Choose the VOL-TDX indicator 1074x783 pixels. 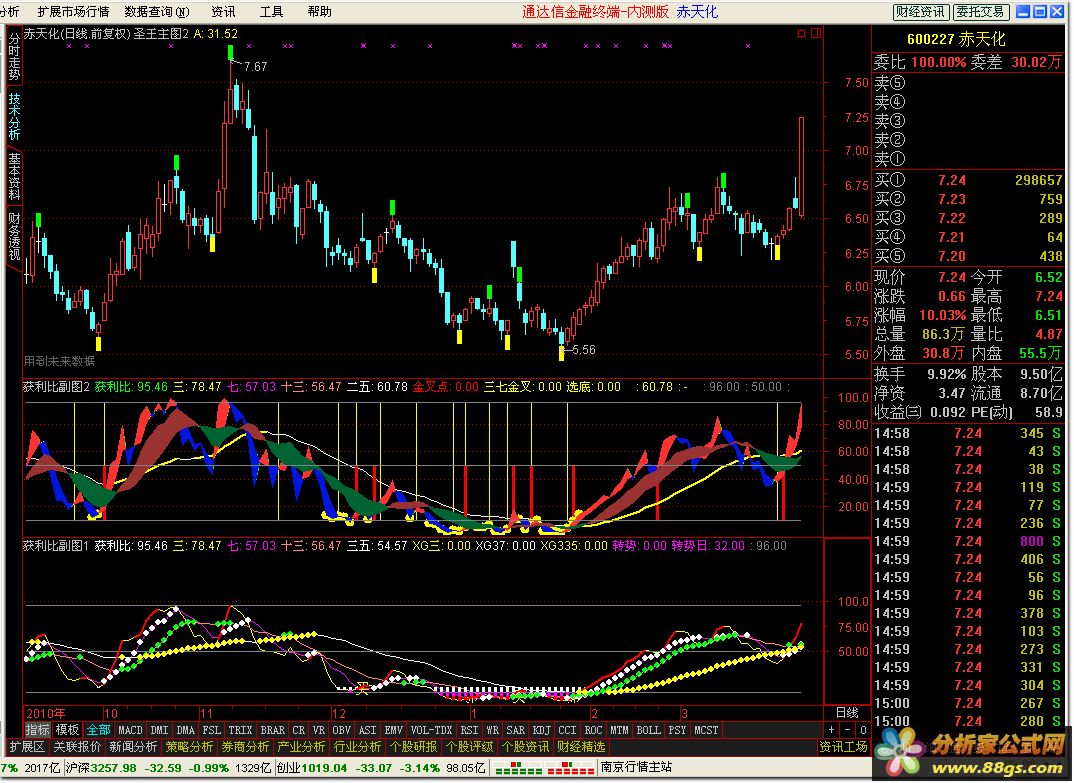click(432, 730)
